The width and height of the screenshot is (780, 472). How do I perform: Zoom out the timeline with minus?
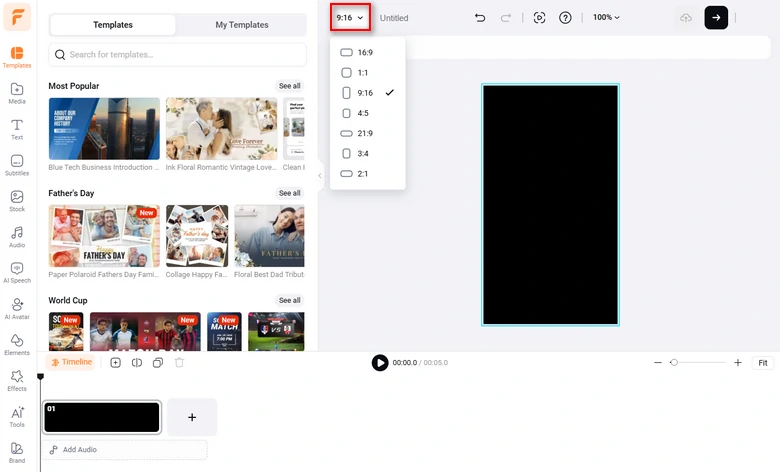[658, 363]
